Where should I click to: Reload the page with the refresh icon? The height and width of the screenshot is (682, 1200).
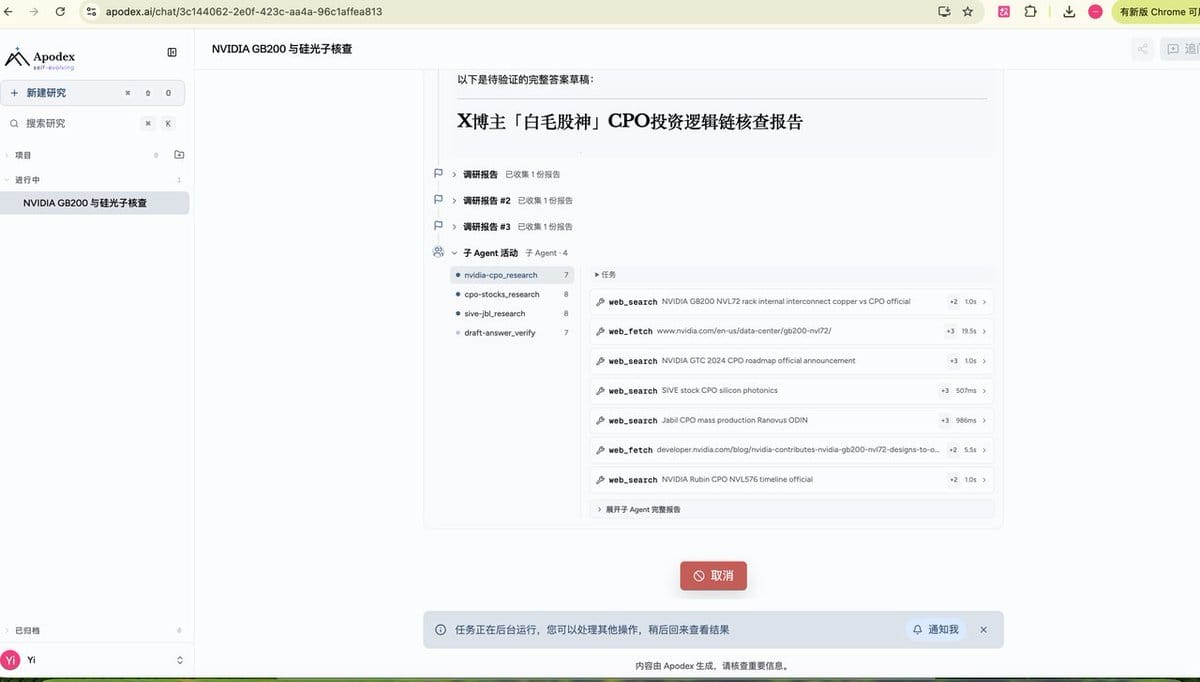click(x=61, y=12)
